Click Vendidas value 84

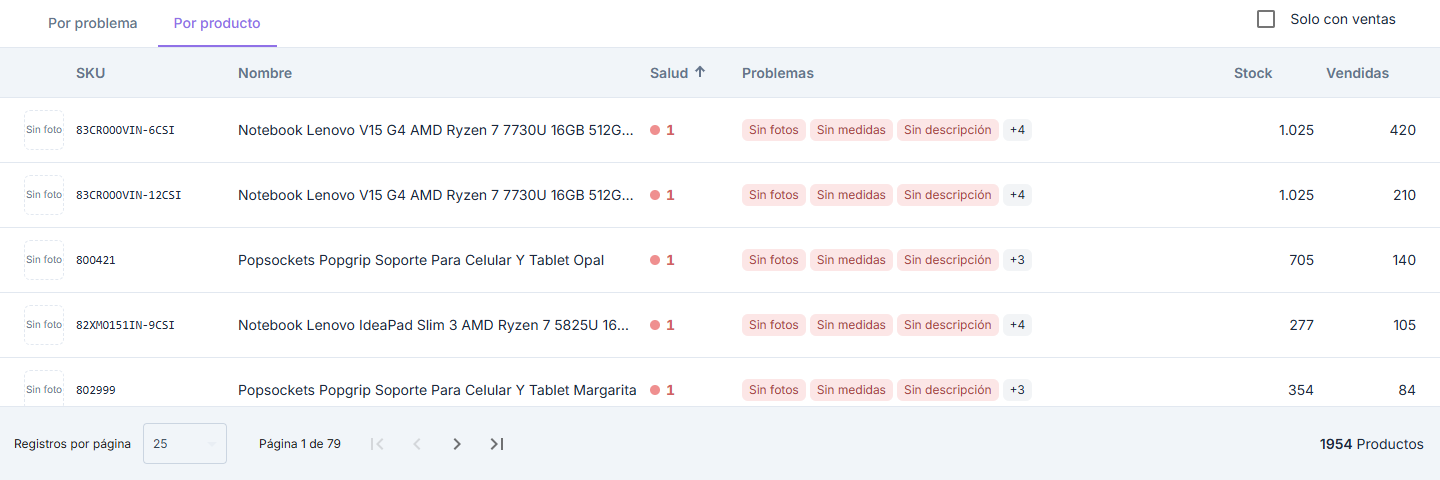pos(1407,390)
